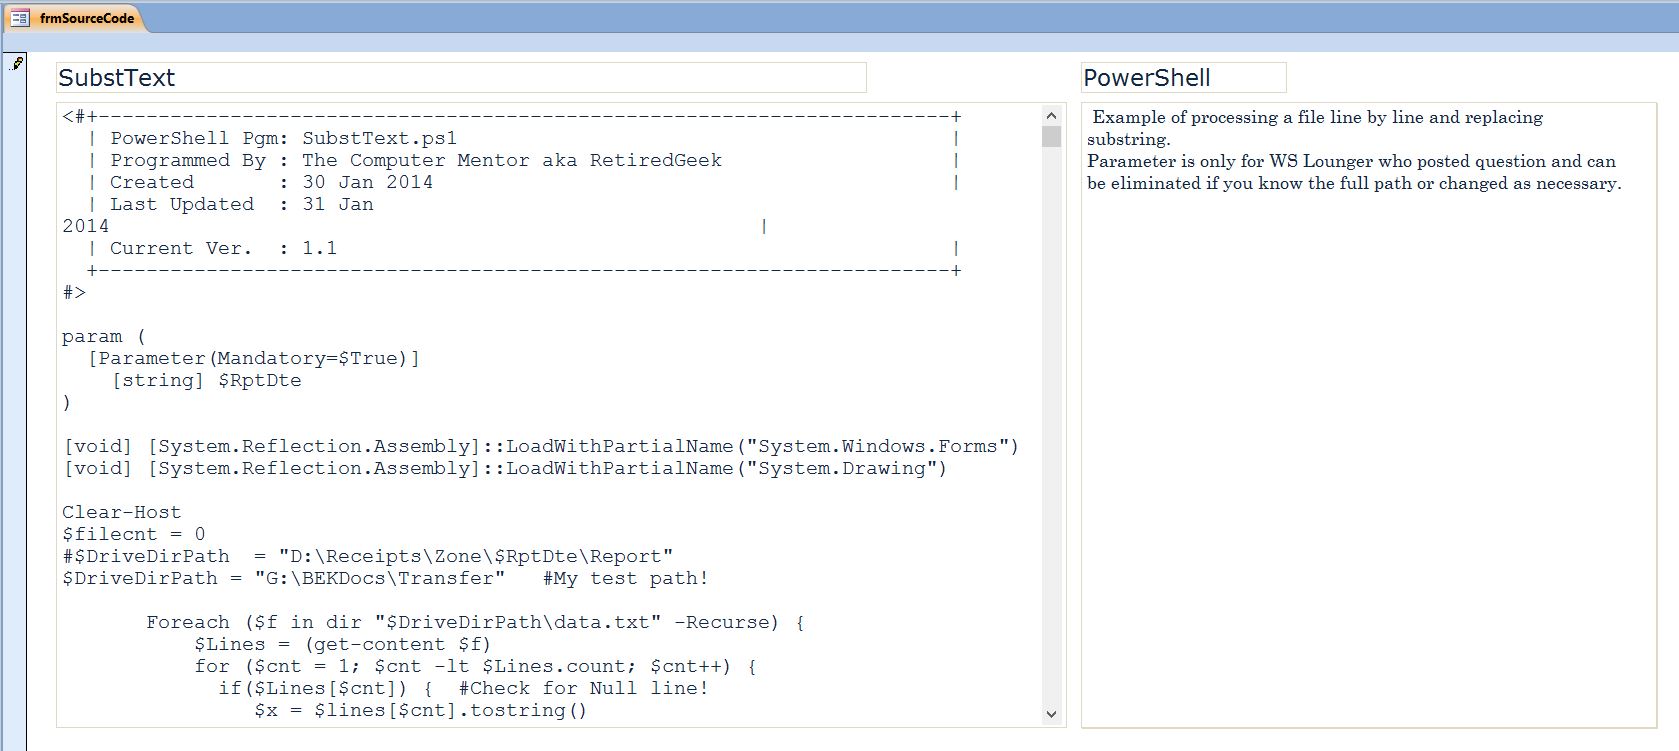
Task: Click the System.Windows.Forms assembly load line
Action: 540,446
